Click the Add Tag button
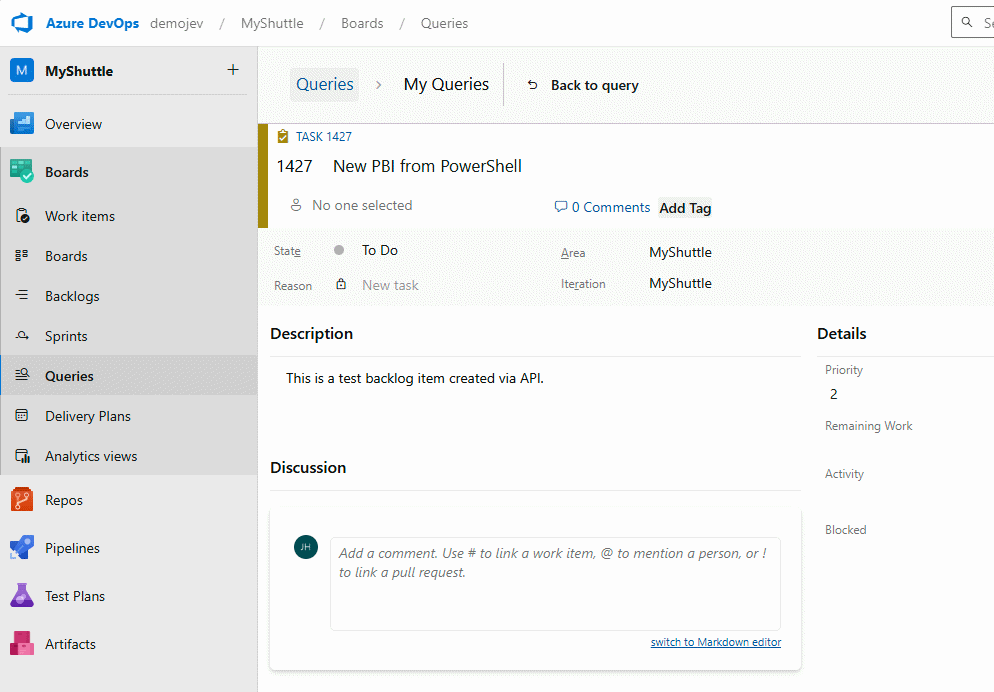 point(685,208)
